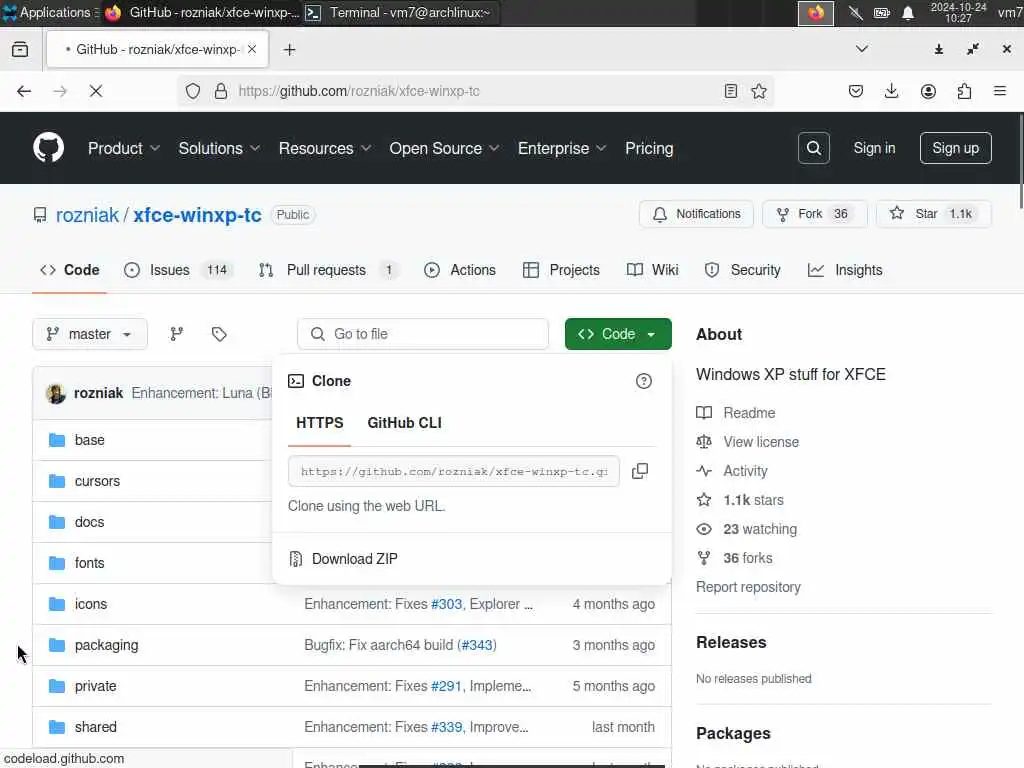
Task: Switch to Pull requests tab
Action: pyautogui.click(x=328, y=270)
